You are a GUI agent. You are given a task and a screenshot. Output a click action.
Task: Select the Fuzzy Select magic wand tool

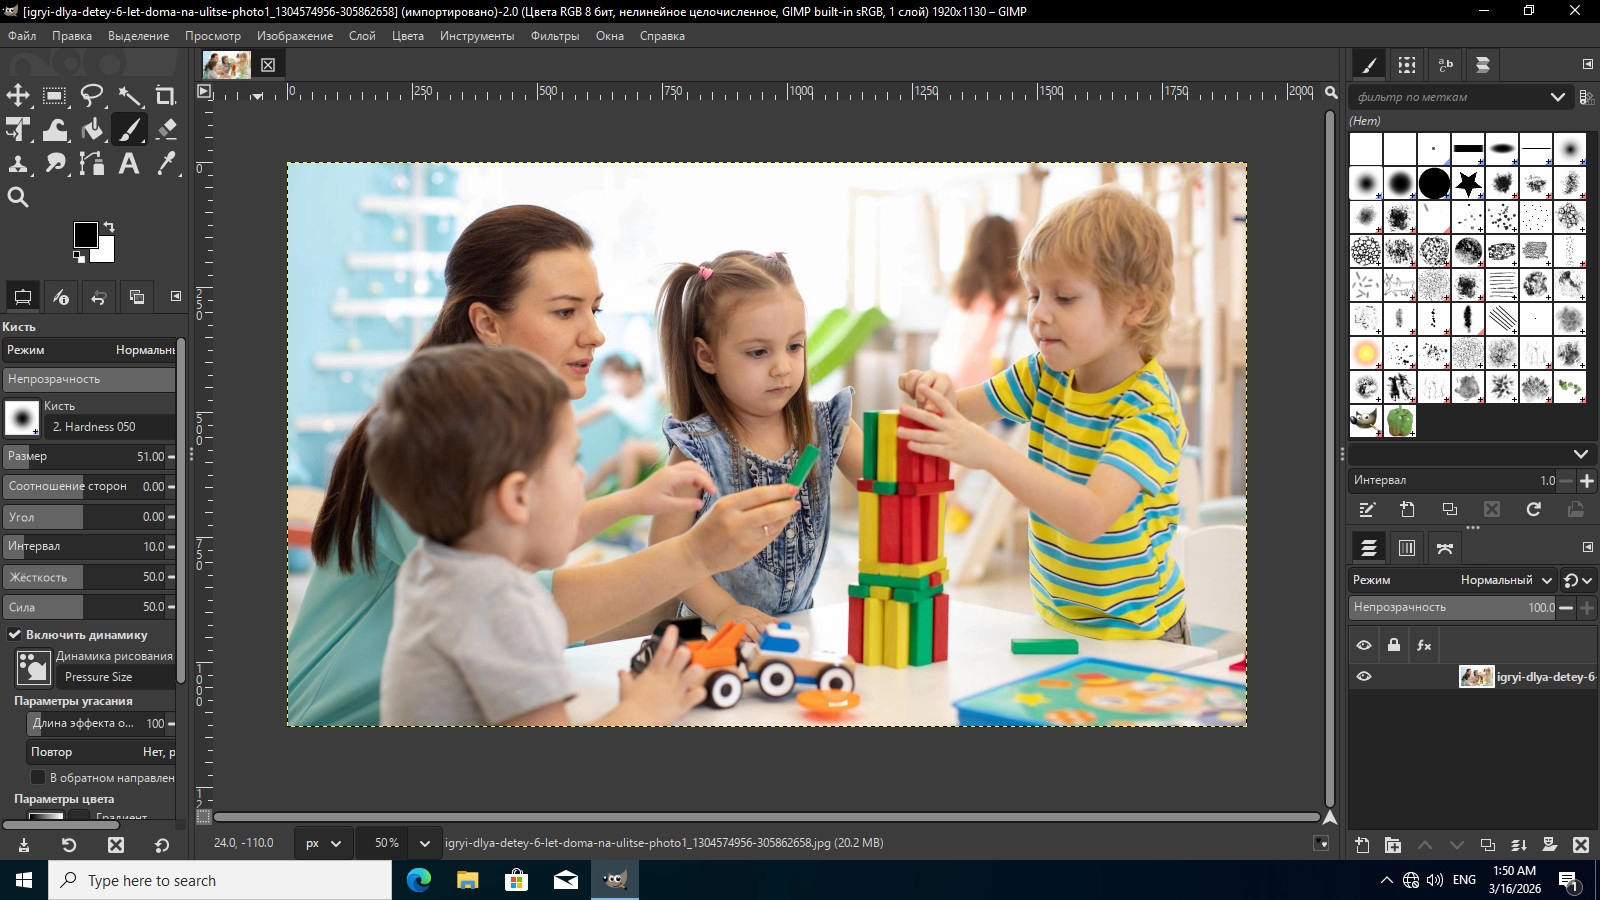pos(130,96)
